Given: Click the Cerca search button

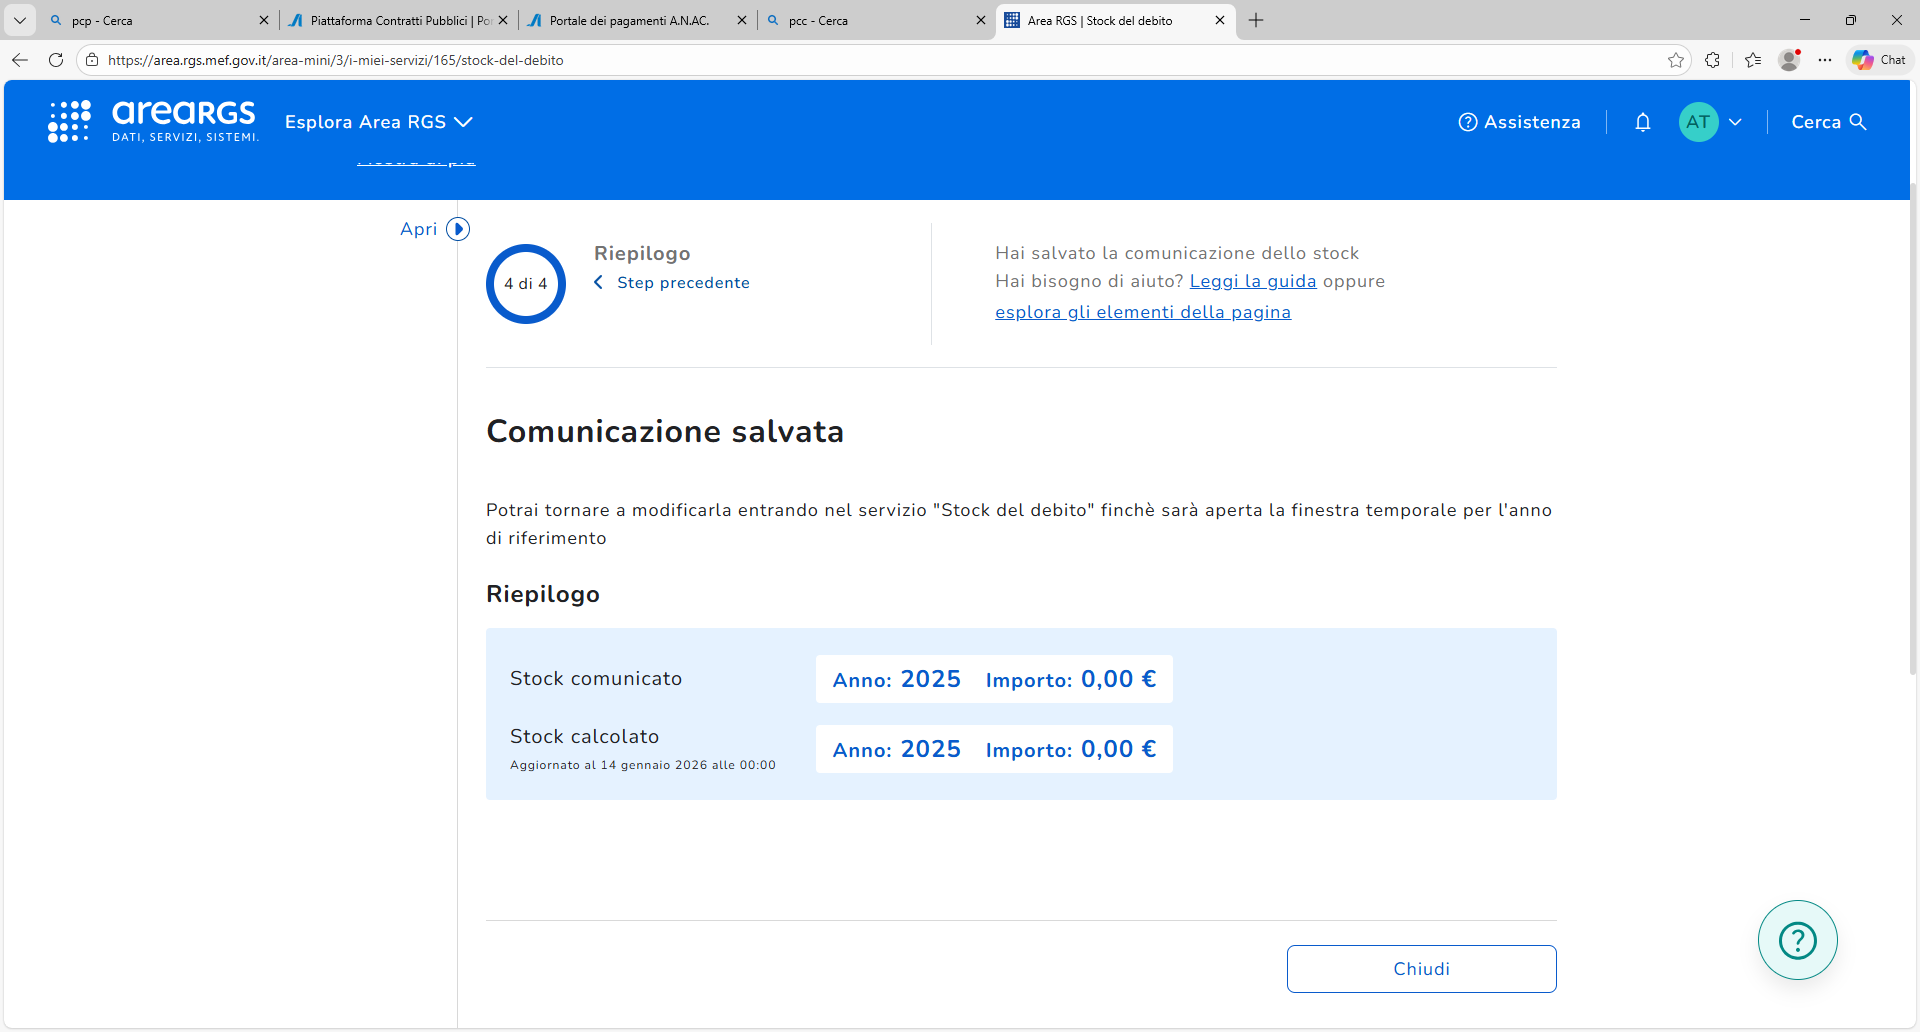Looking at the screenshot, I should click(x=1828, y=122).
